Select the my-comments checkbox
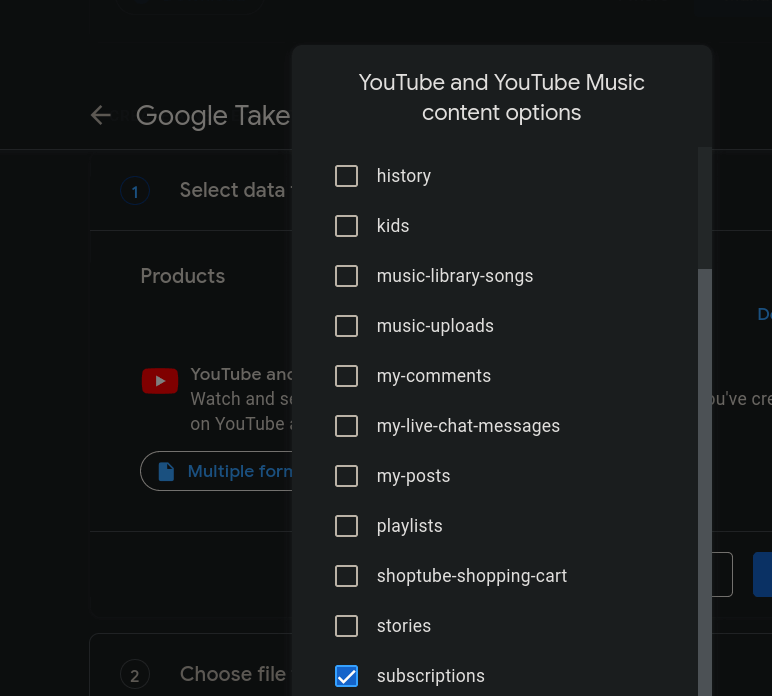Image resolution: width=772 pixels, height=696 pixels. [x=346, y=376]
